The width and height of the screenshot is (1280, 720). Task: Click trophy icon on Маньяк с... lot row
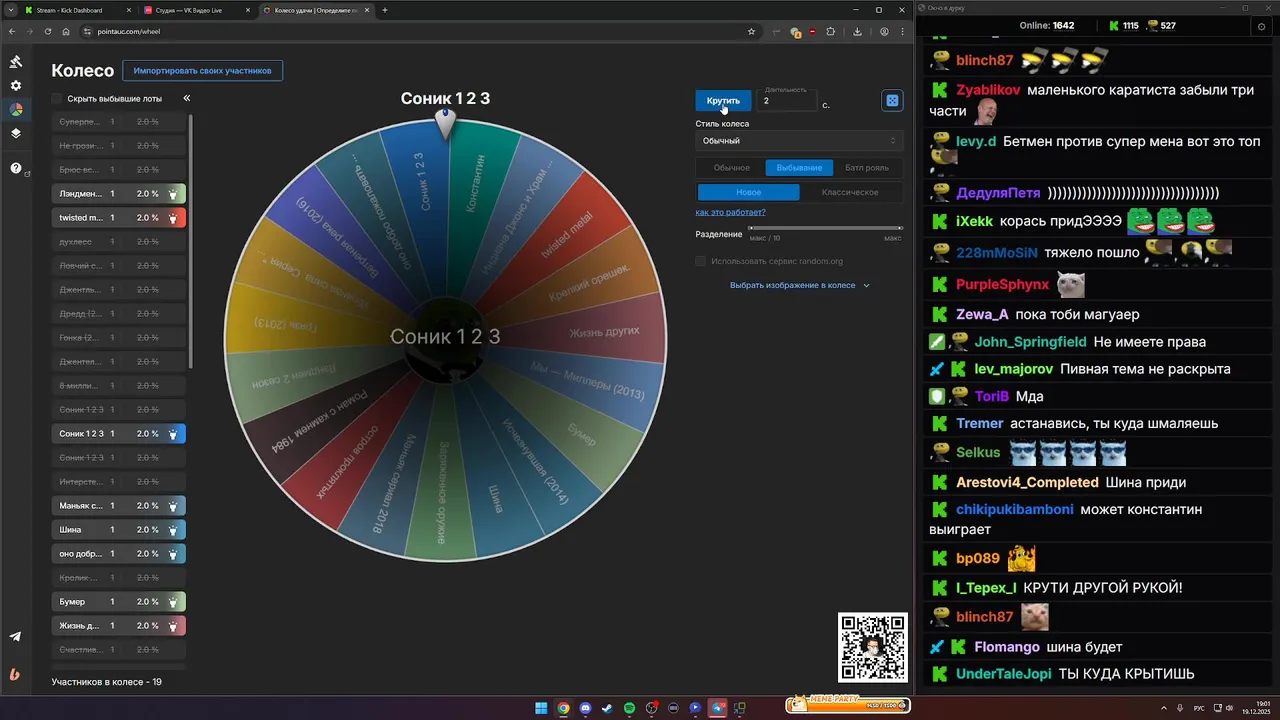point(173,506)
